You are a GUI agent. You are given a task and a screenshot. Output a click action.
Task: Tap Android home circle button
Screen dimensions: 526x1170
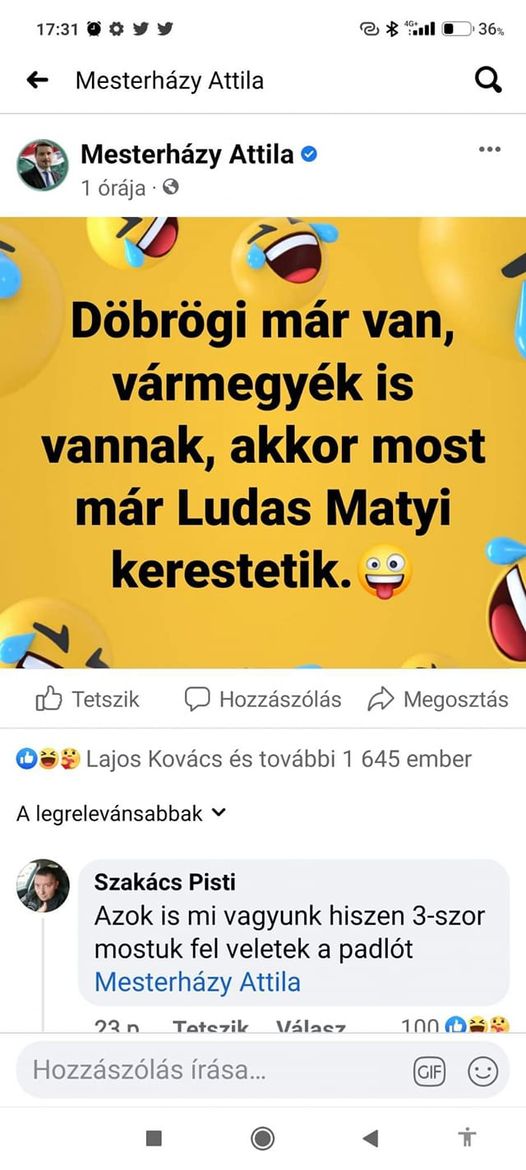coord(263,1138)
